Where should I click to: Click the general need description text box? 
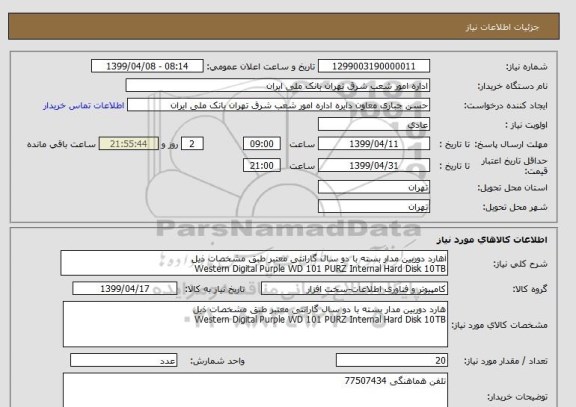click(254, 263)
